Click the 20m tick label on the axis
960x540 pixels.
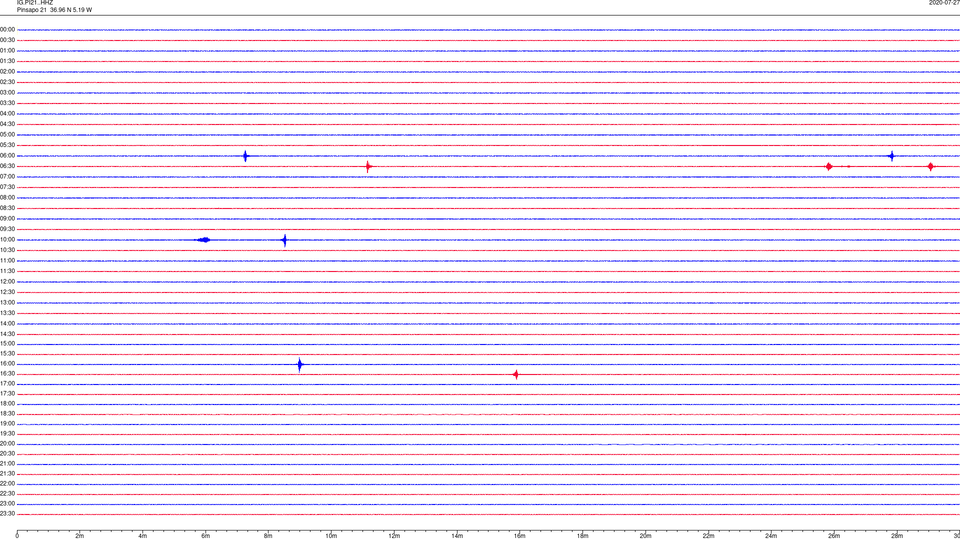(645, 536)
